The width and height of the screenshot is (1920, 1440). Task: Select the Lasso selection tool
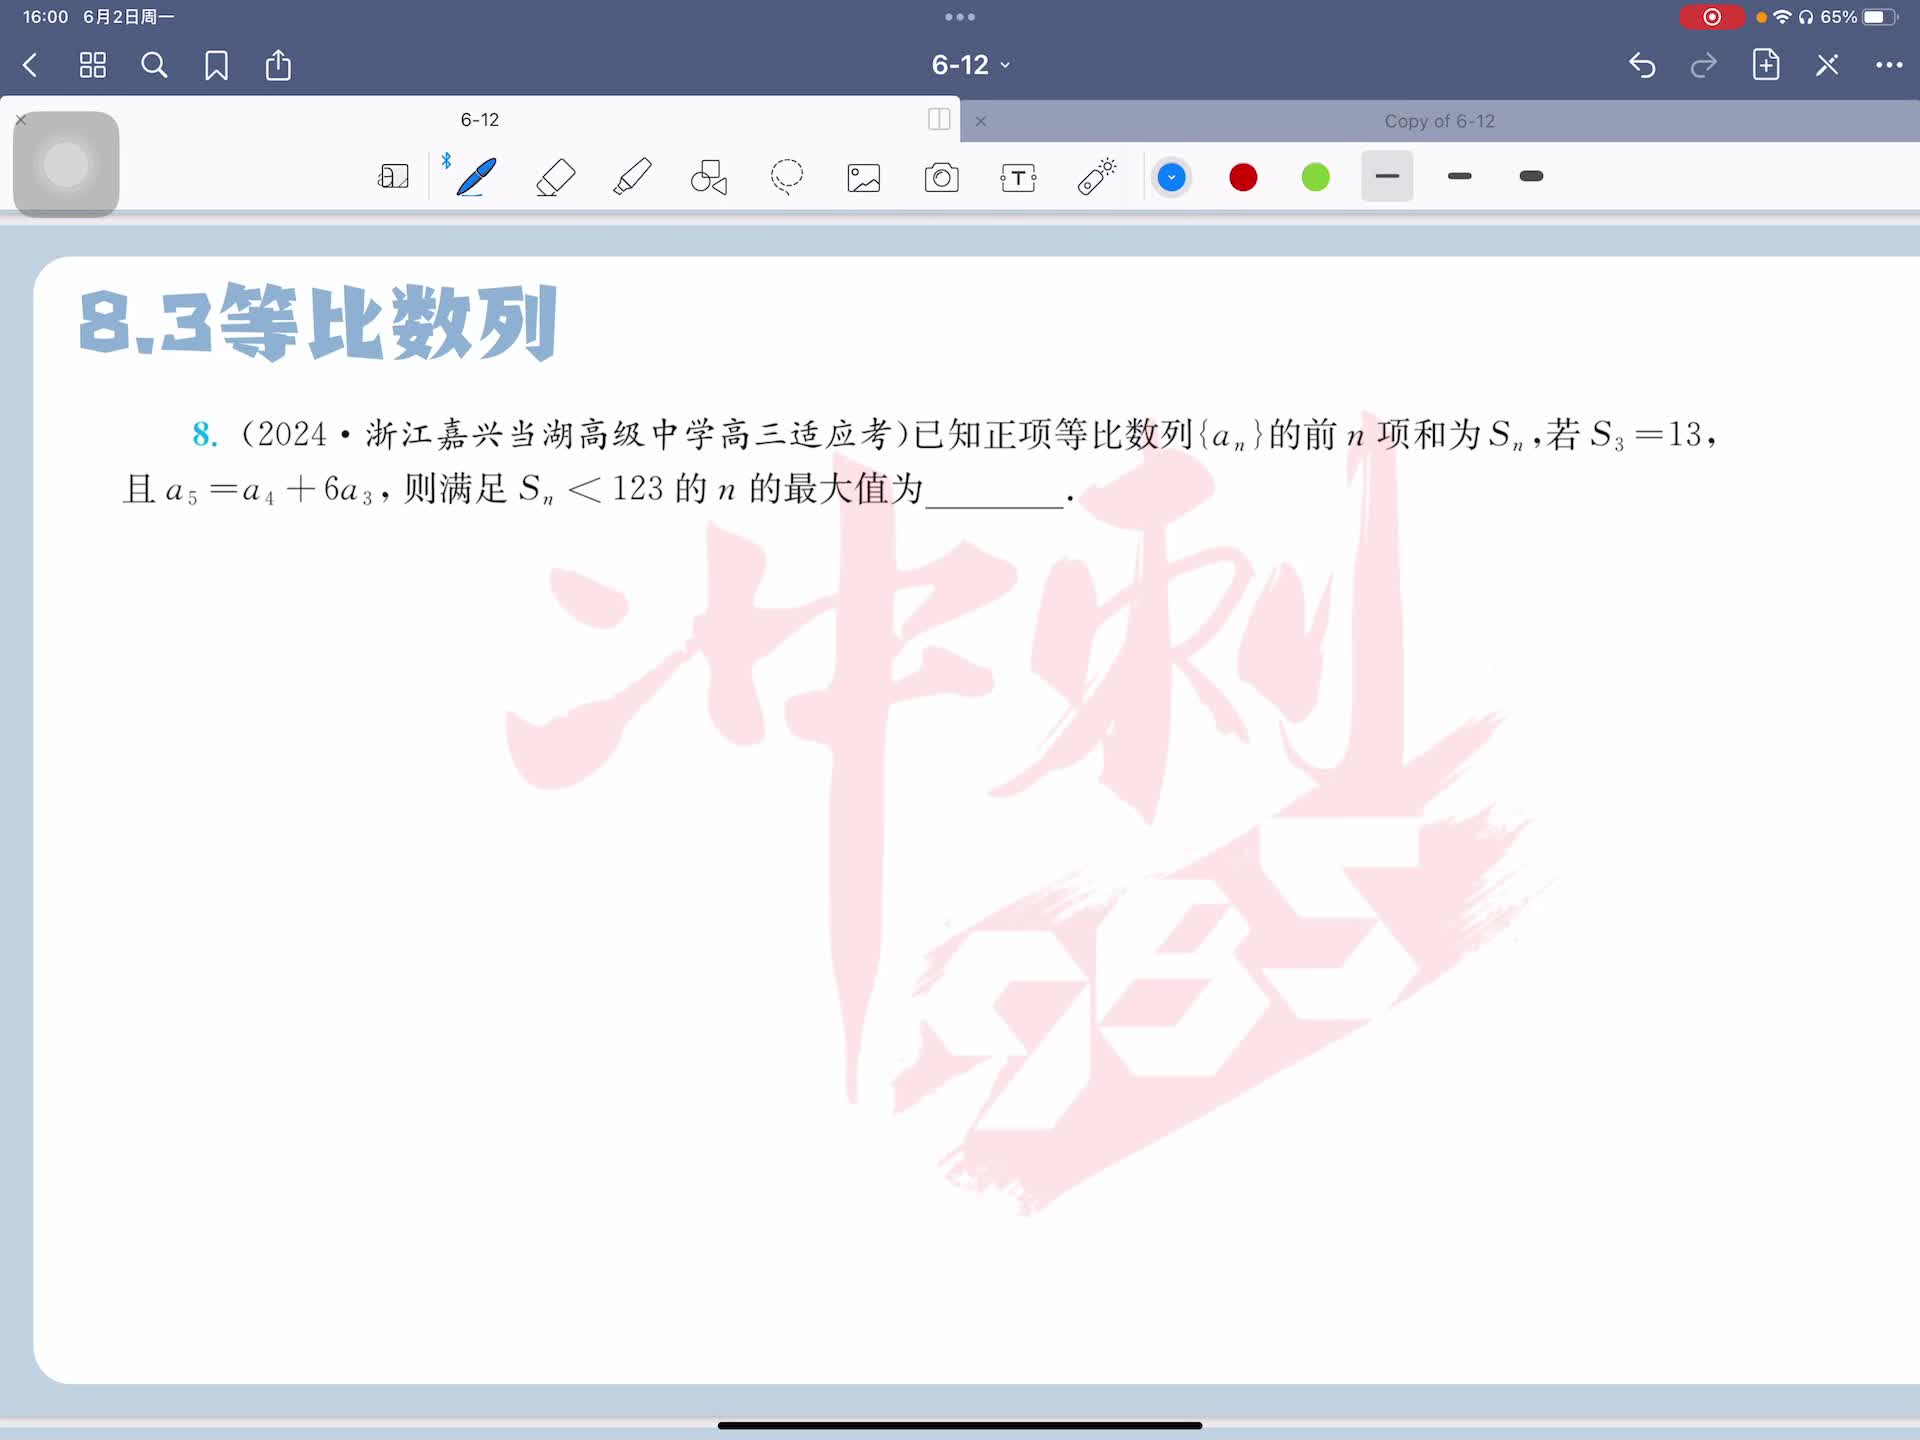coord(786,177)
